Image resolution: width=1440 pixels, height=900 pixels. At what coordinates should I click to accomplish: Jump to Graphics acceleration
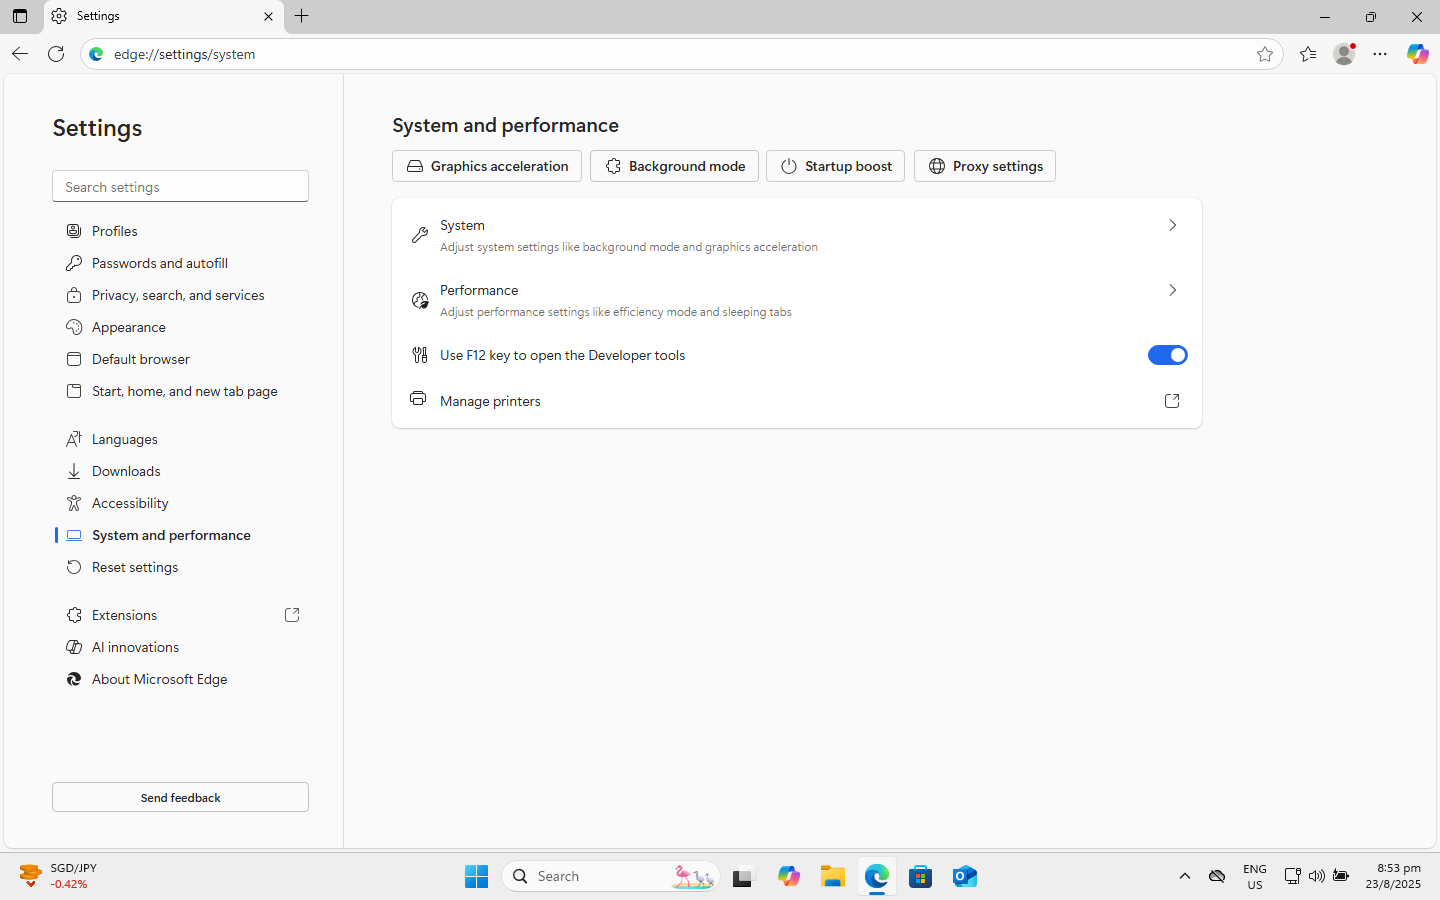(x=487, y=166)
